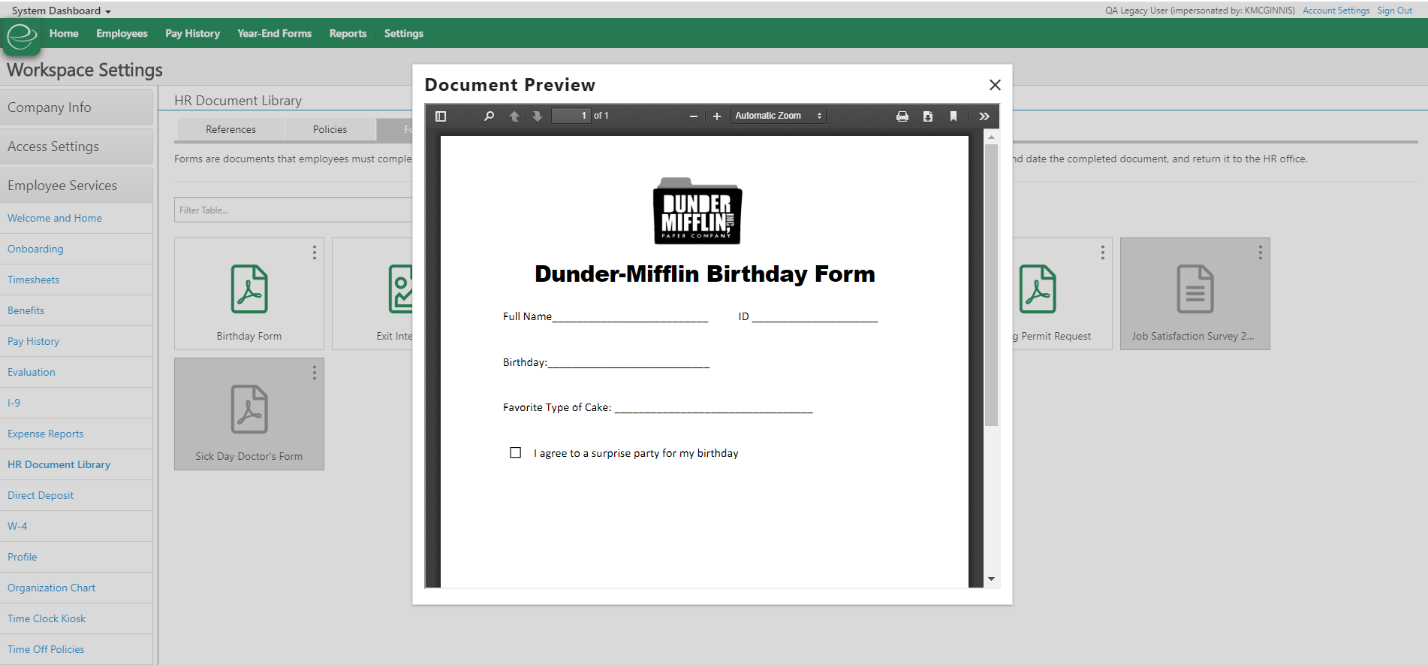Open Pay History in the left sidebar

pyautogui.click(x=34, y=342)
